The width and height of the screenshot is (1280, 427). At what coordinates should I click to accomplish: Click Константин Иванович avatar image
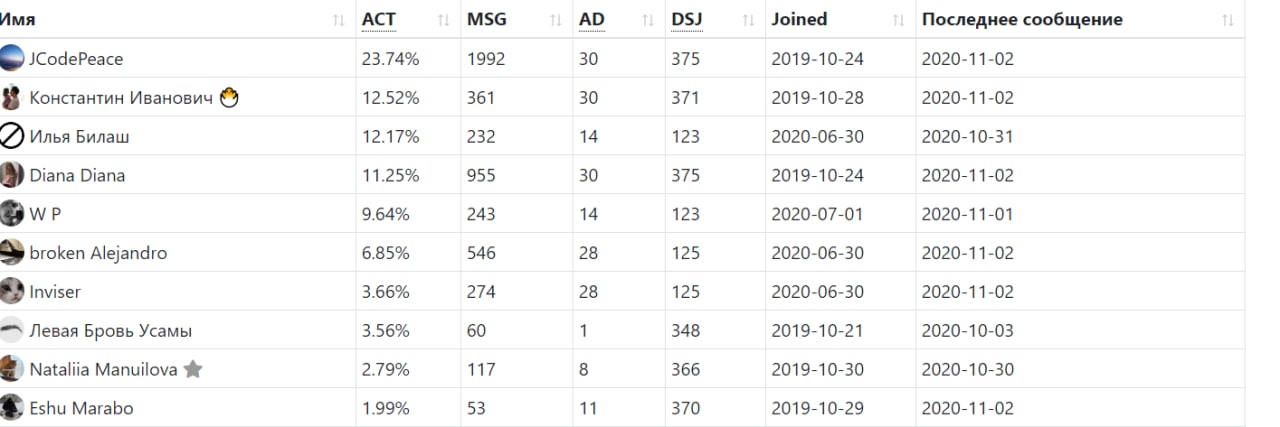coord(12,97)
